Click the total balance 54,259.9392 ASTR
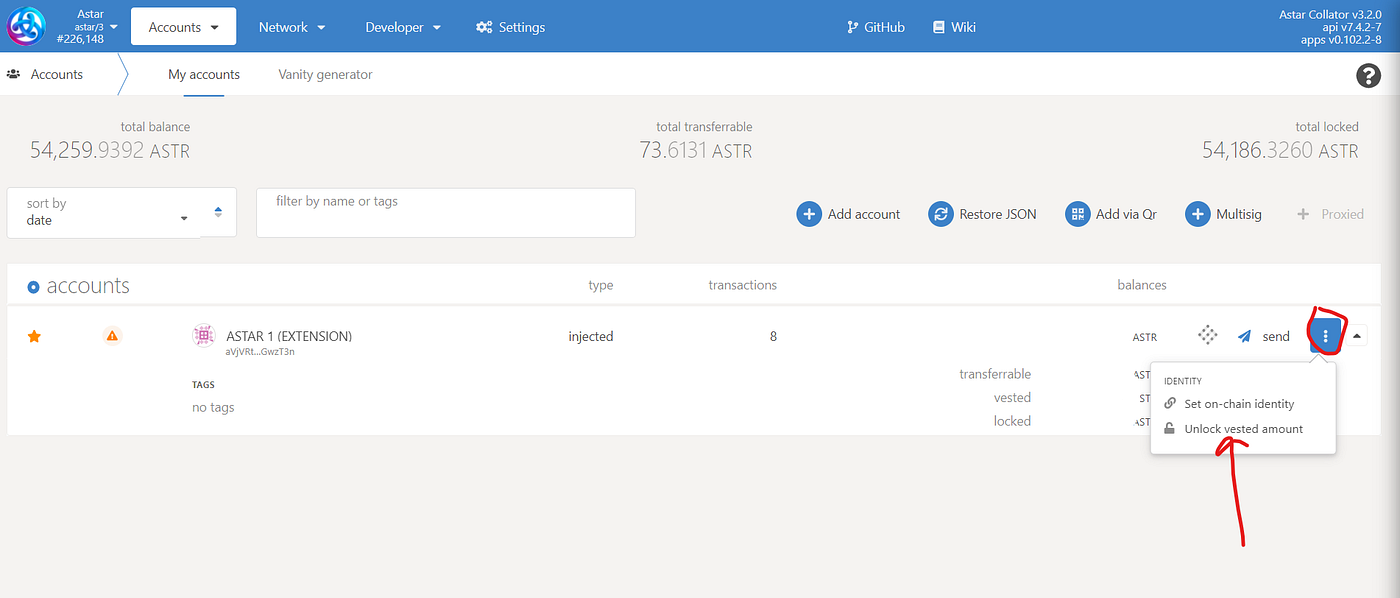The image size is (1400, 598). point(110,151)
